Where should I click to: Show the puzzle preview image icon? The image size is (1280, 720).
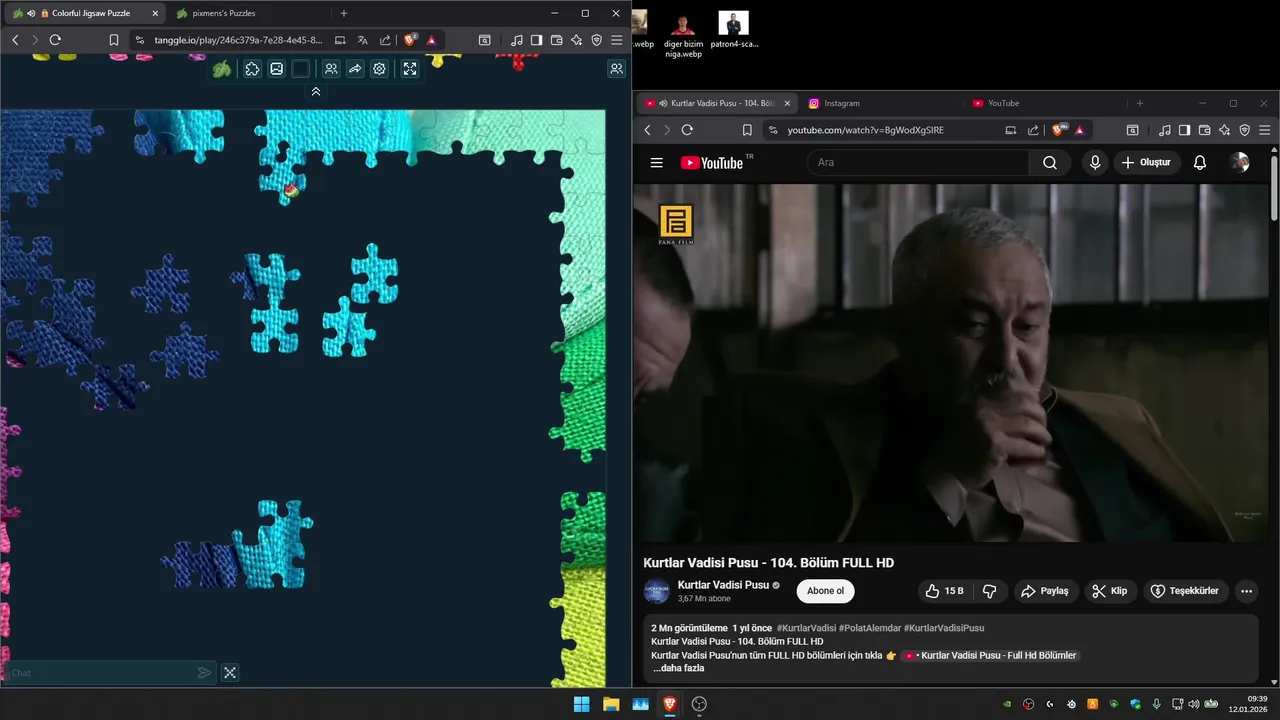(276, 69)
